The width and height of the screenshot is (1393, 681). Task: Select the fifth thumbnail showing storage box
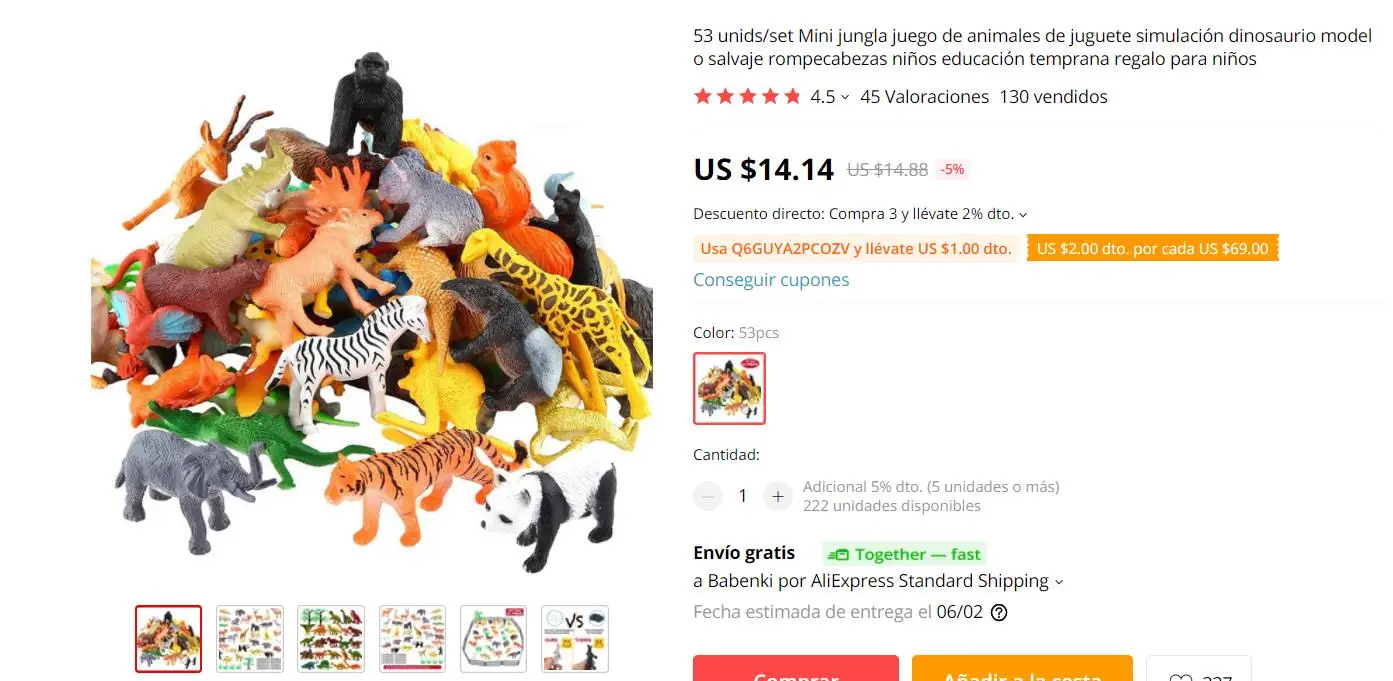pos(493,639)
